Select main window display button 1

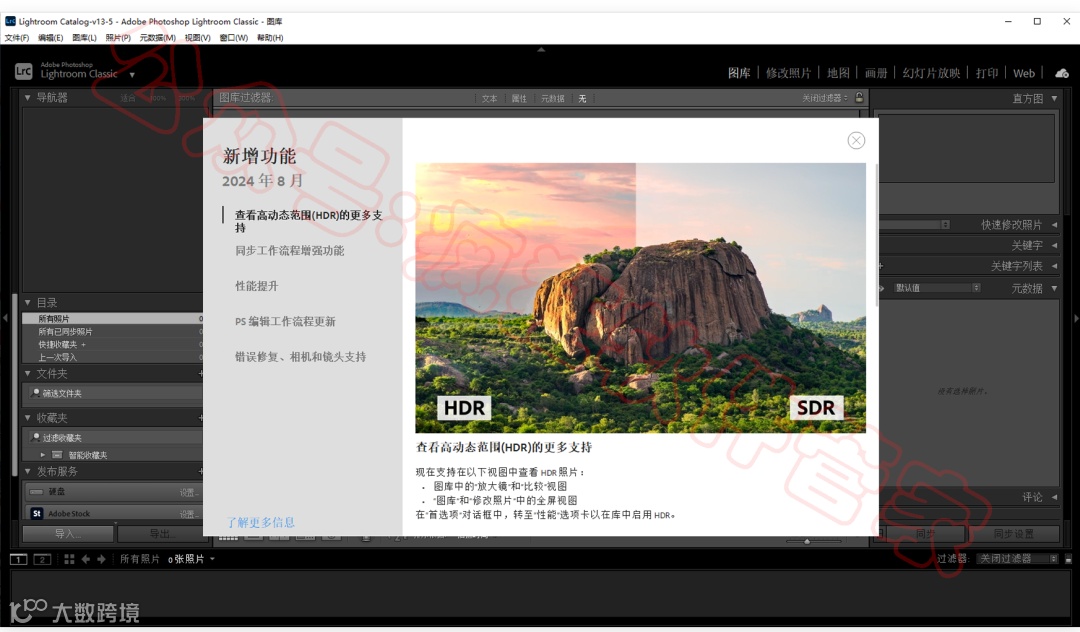coord(19,560)
